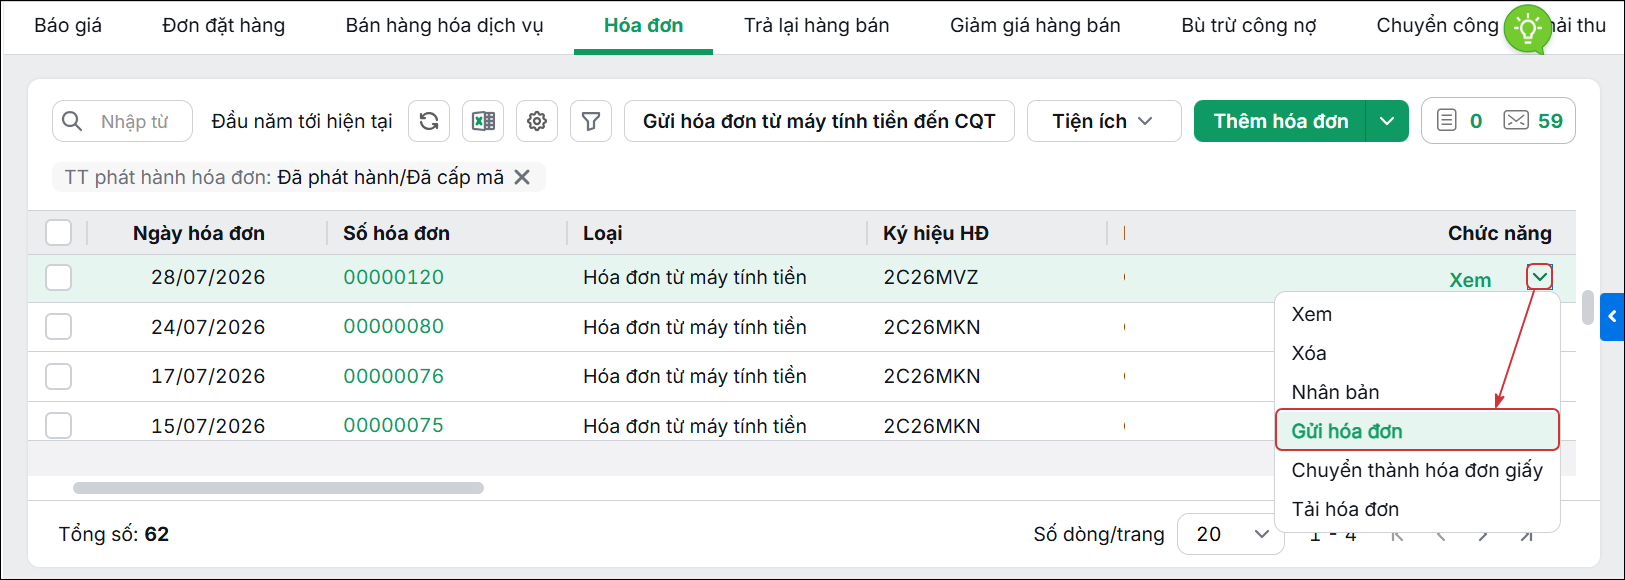Open the envelope mail counter icon
Image resolution: width=1625 pixels, height=580 pixels.
coord(1516,121)
